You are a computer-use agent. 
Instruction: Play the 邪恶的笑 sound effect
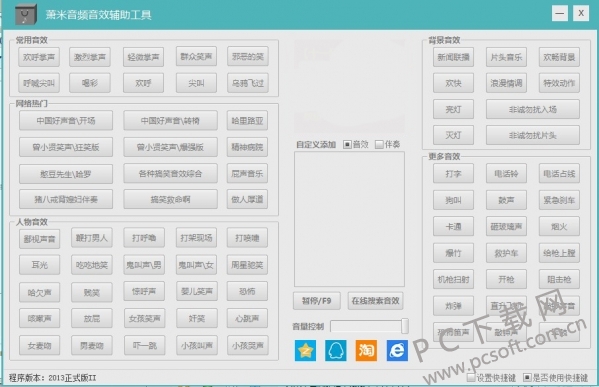point(248,57)
